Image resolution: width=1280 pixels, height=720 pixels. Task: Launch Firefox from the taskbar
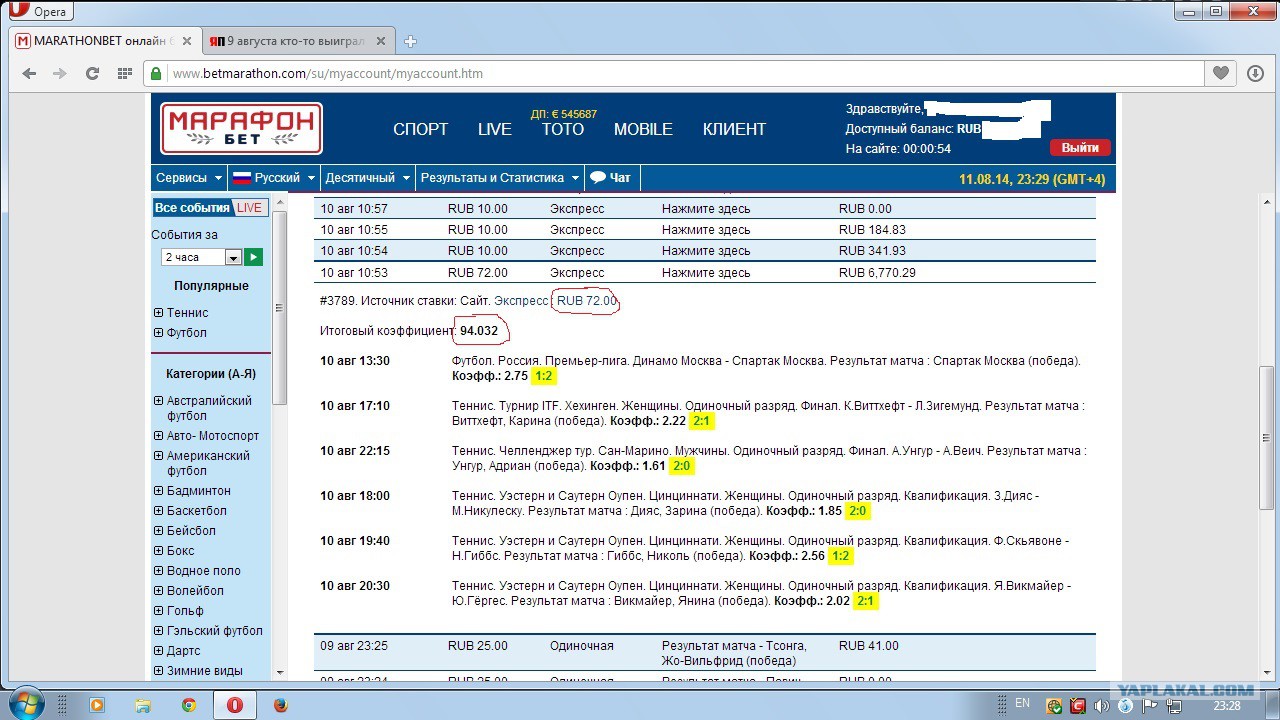pos(281,705)
